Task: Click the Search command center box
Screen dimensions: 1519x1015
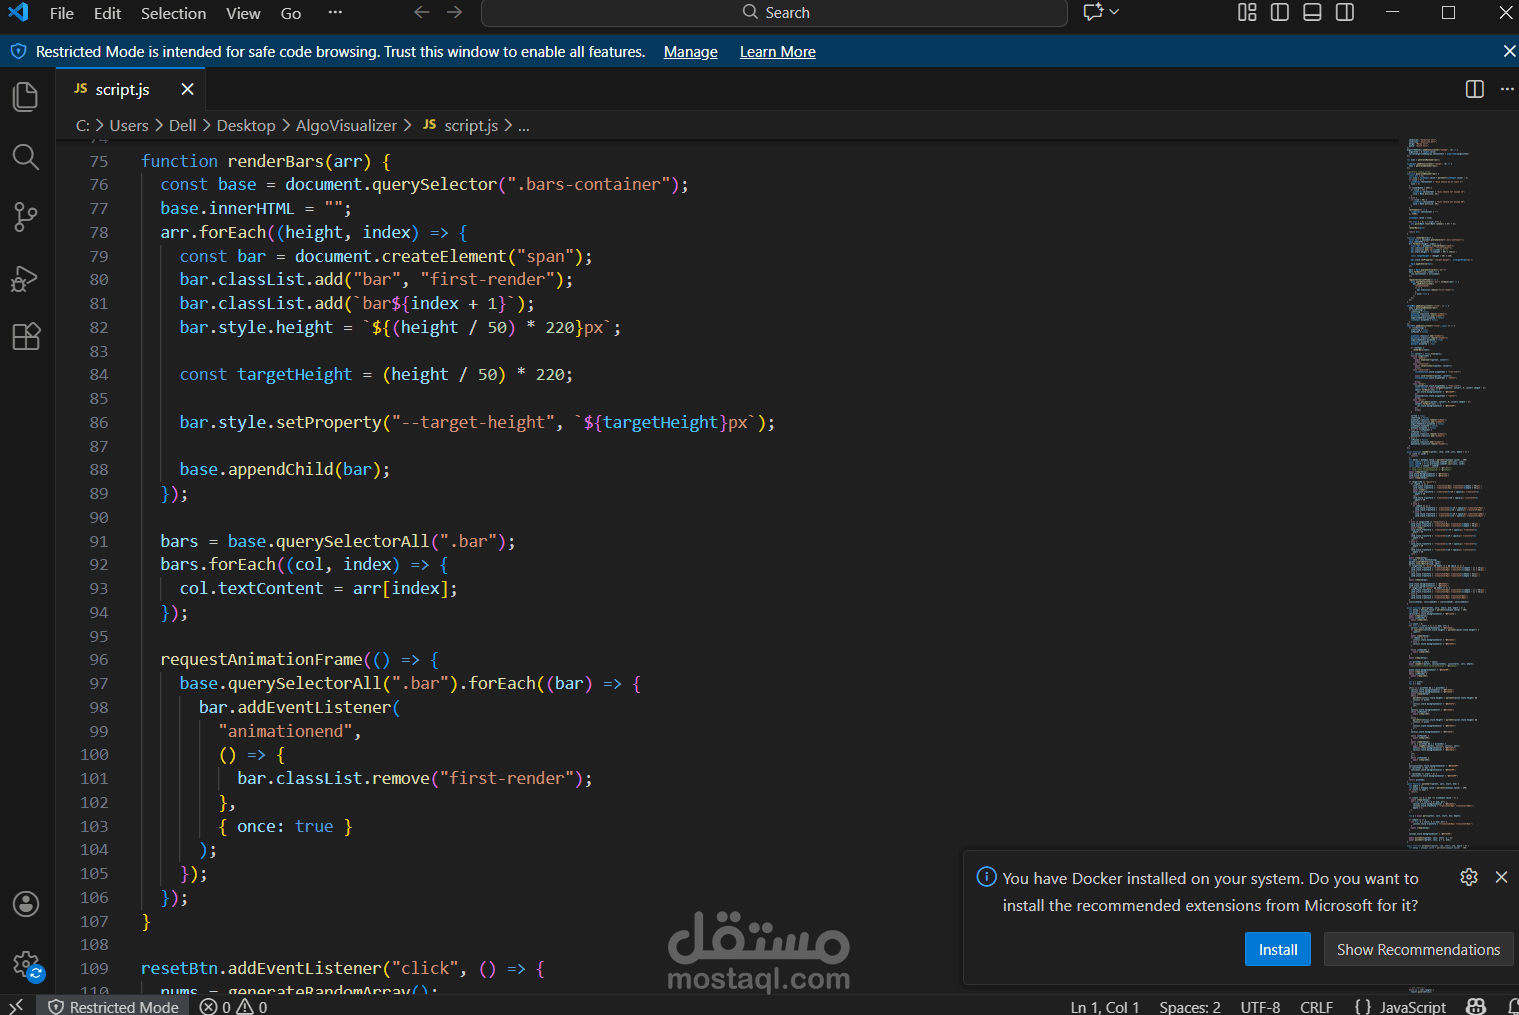Action: (x=774, y=13)
